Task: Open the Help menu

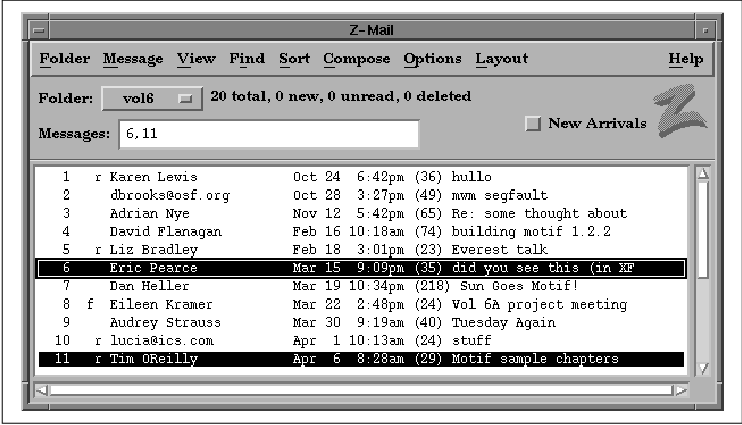Action: (685, 59)
